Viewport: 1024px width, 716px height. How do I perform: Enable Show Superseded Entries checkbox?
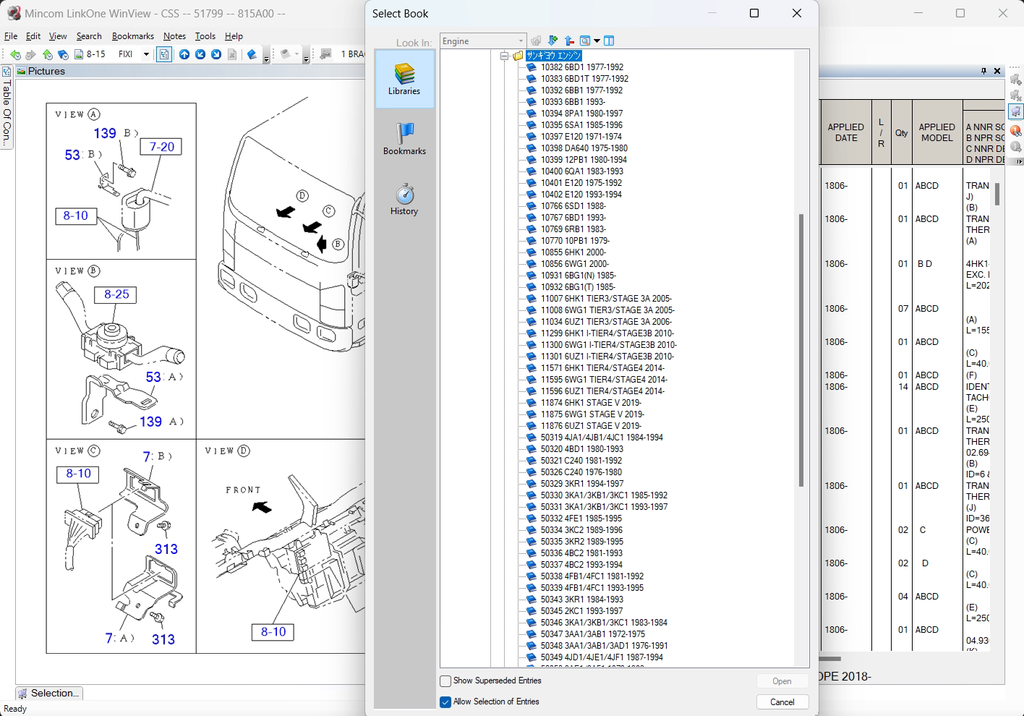tap(446, 681)
